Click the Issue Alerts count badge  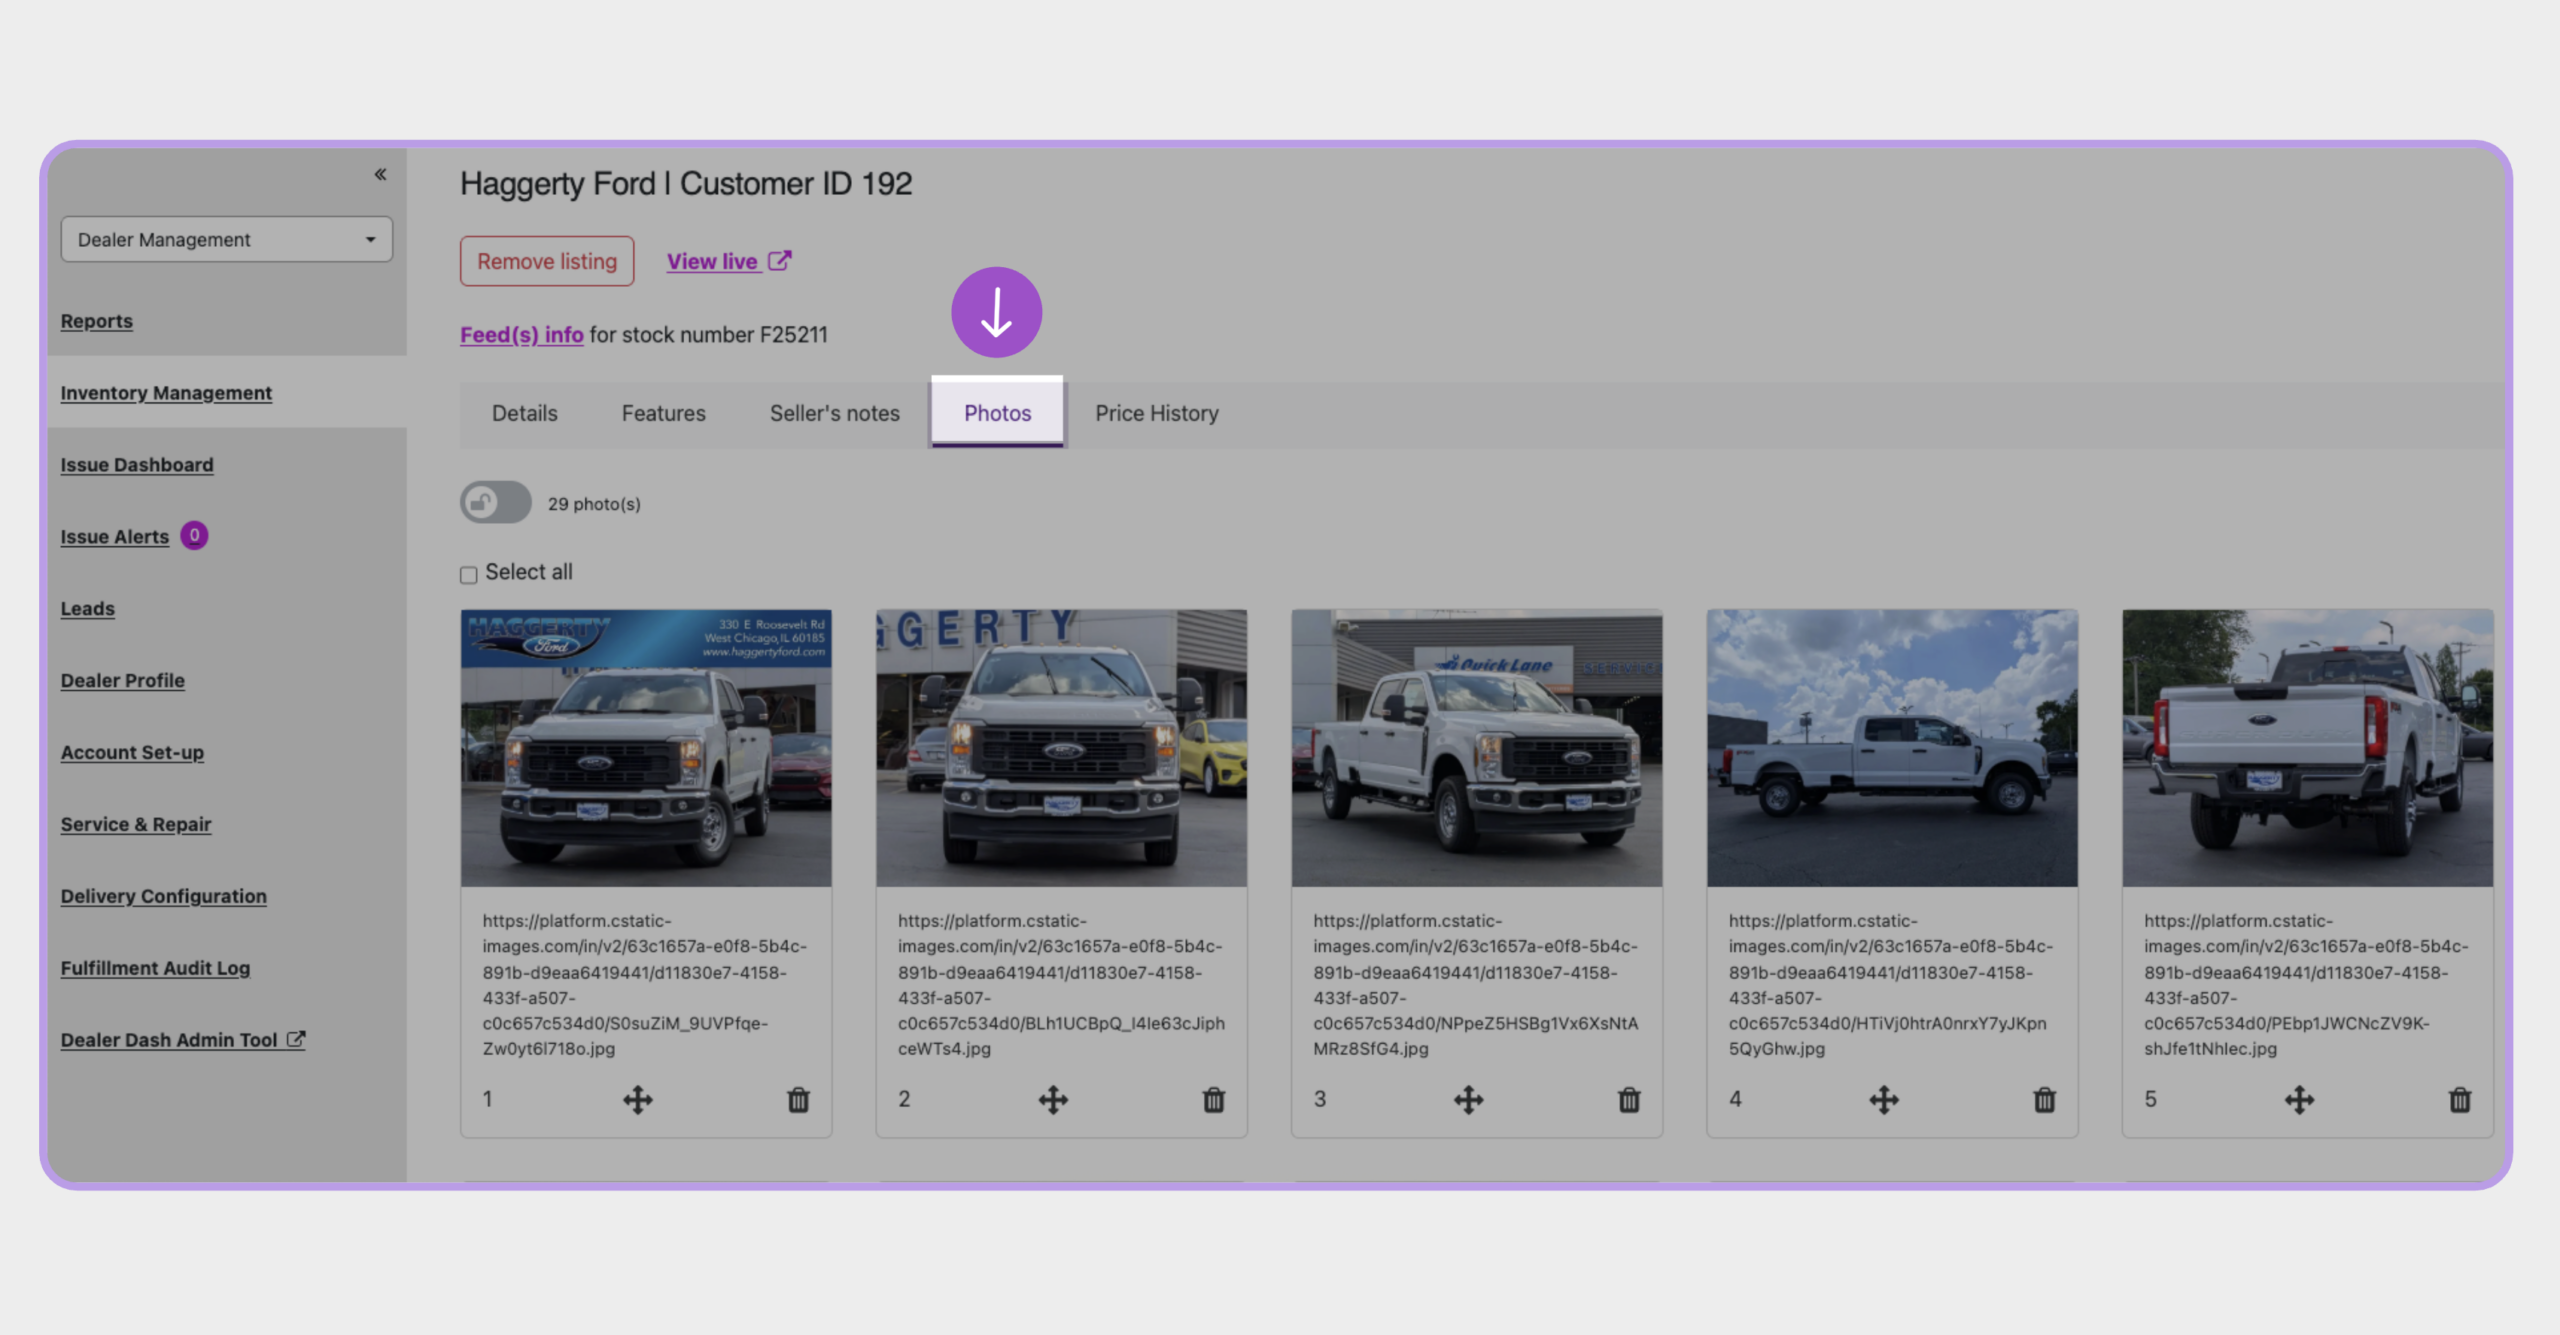(194, 536)
